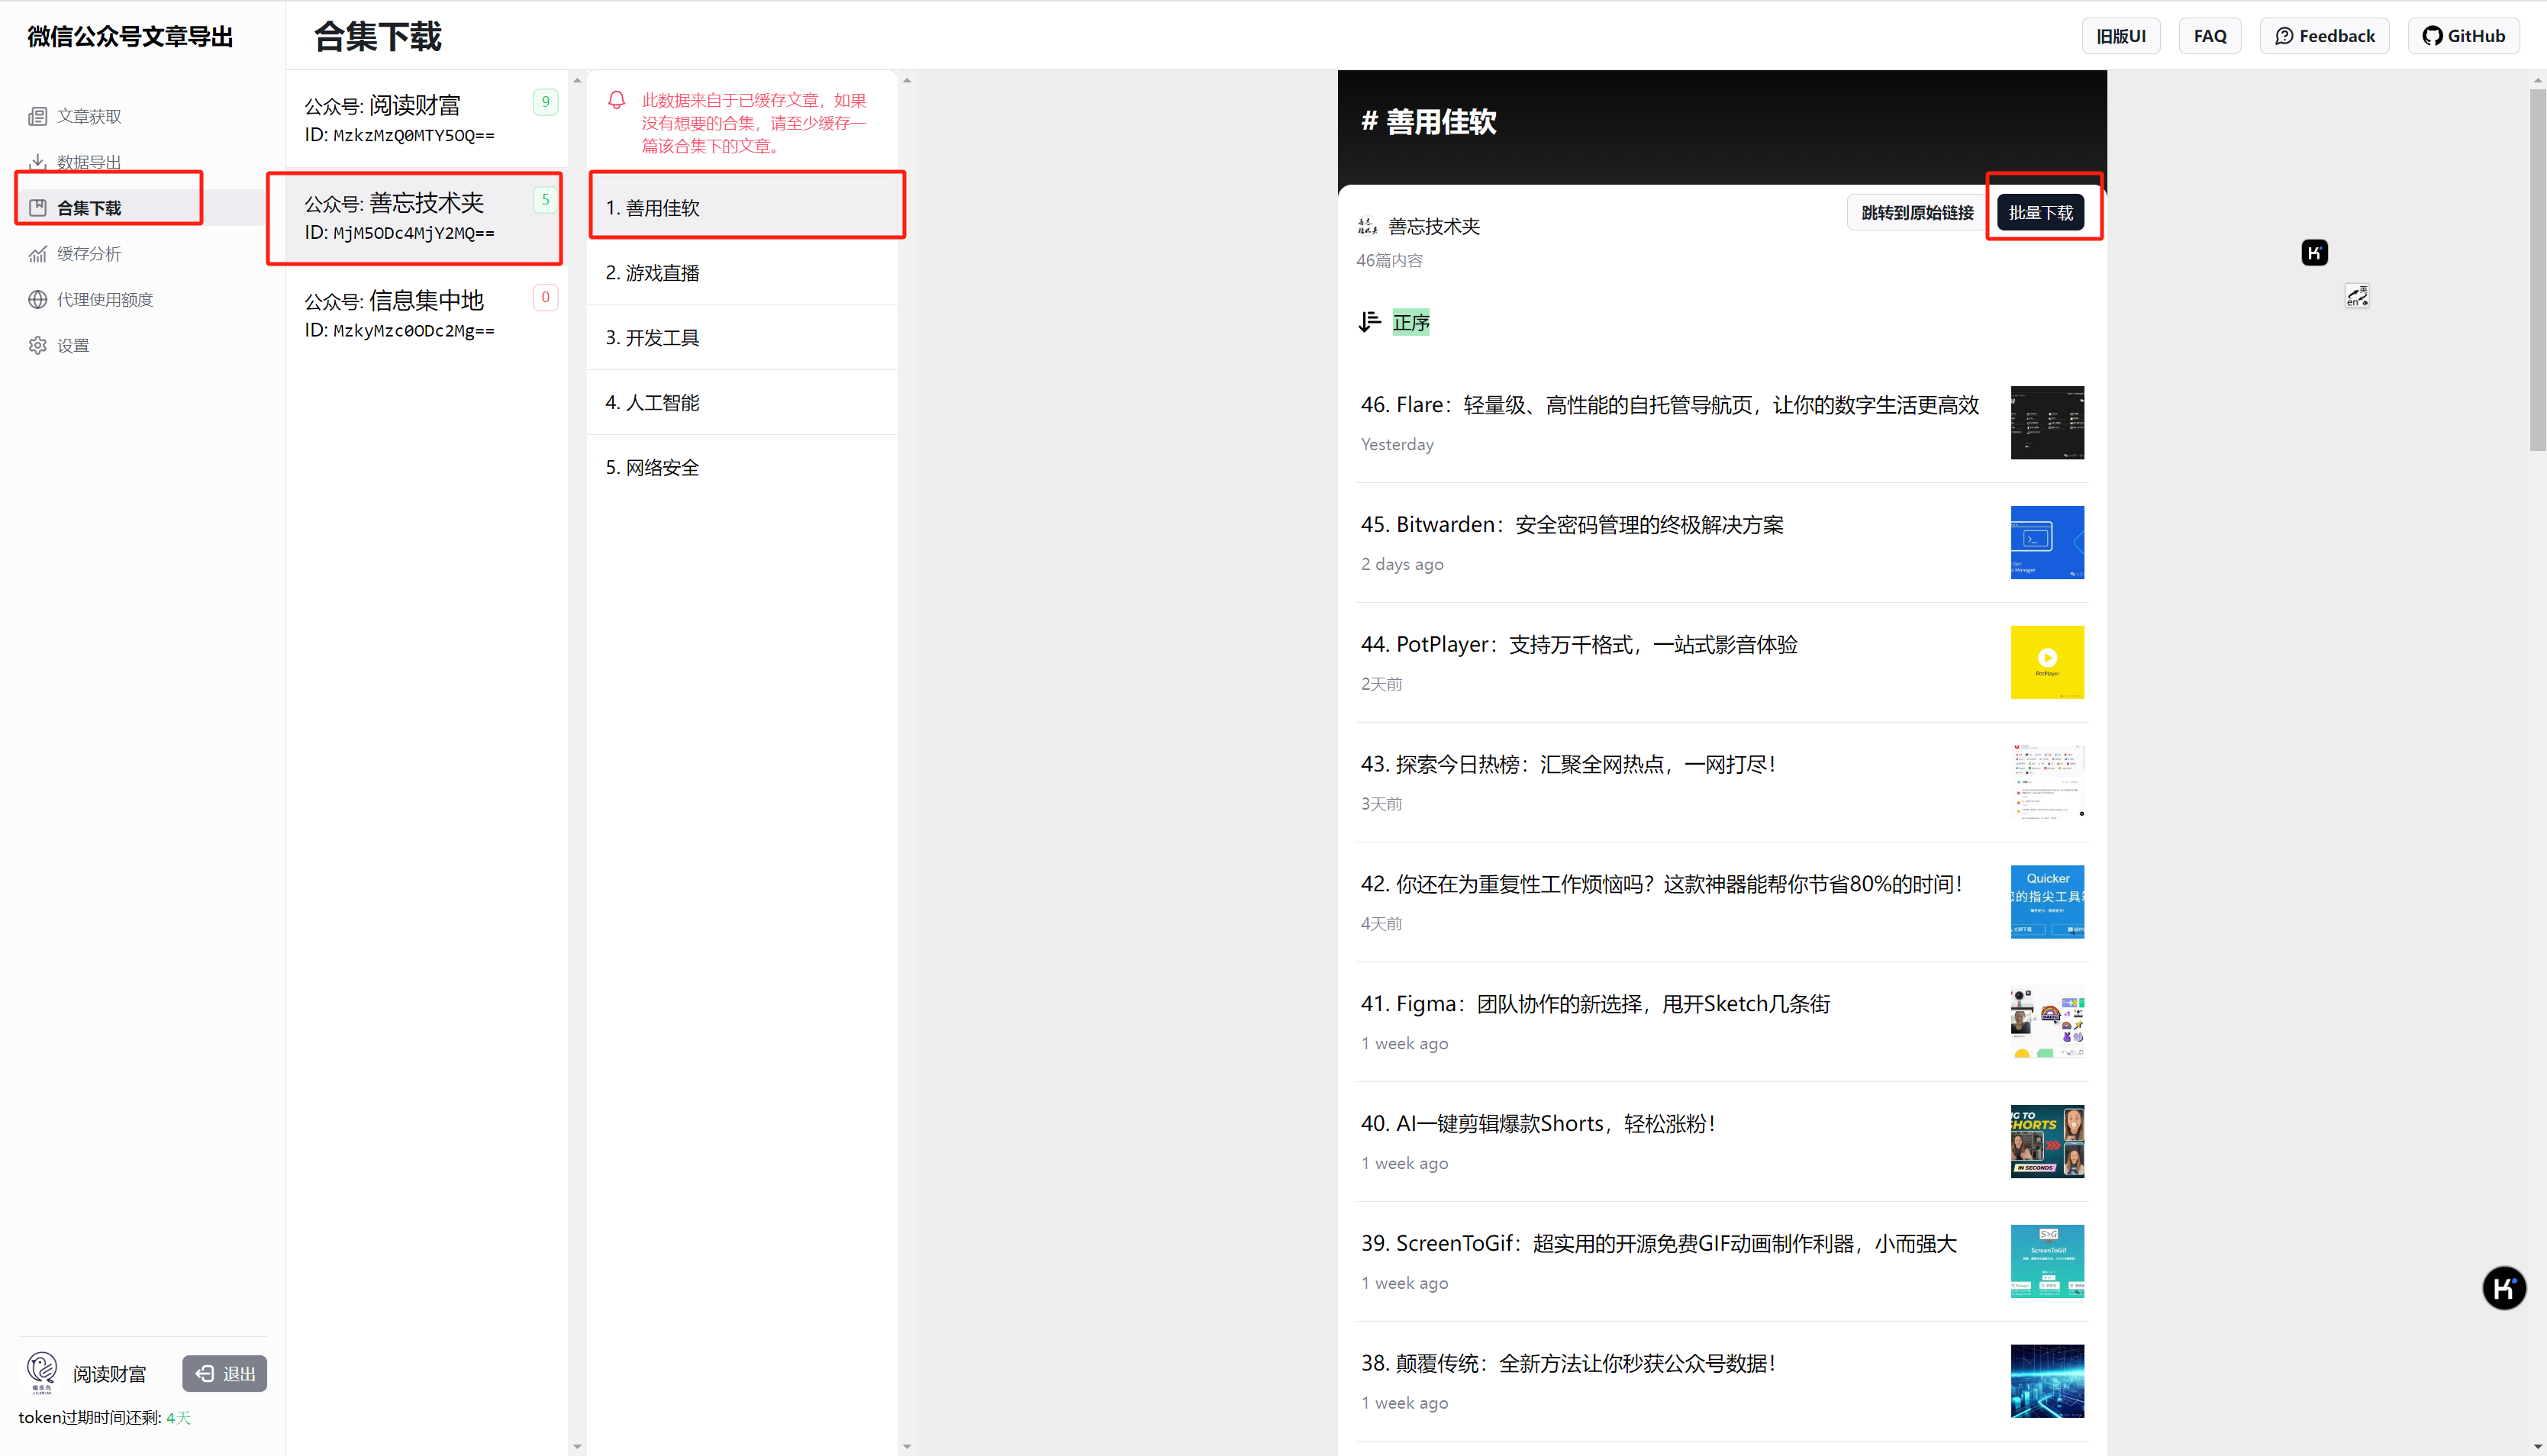Open the FAQ page
Screen dimensions: 2547x1456
pos(2210,36)
